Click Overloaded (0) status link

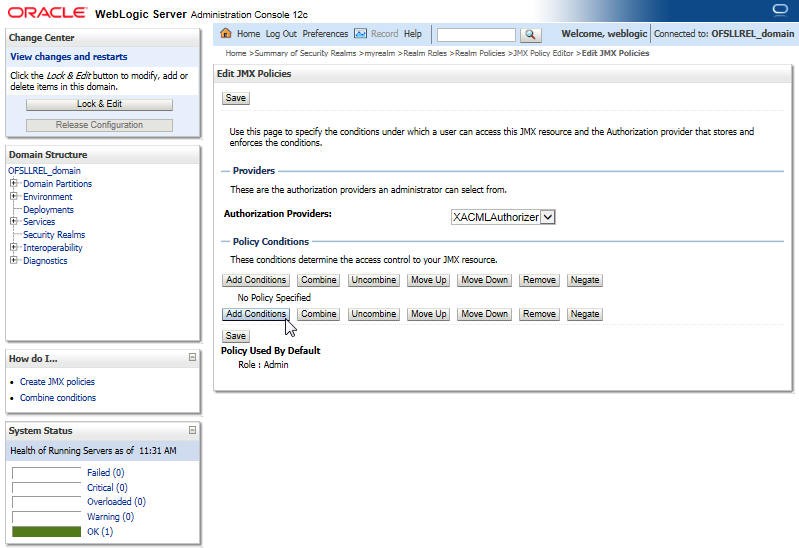(x=116, y=502)
